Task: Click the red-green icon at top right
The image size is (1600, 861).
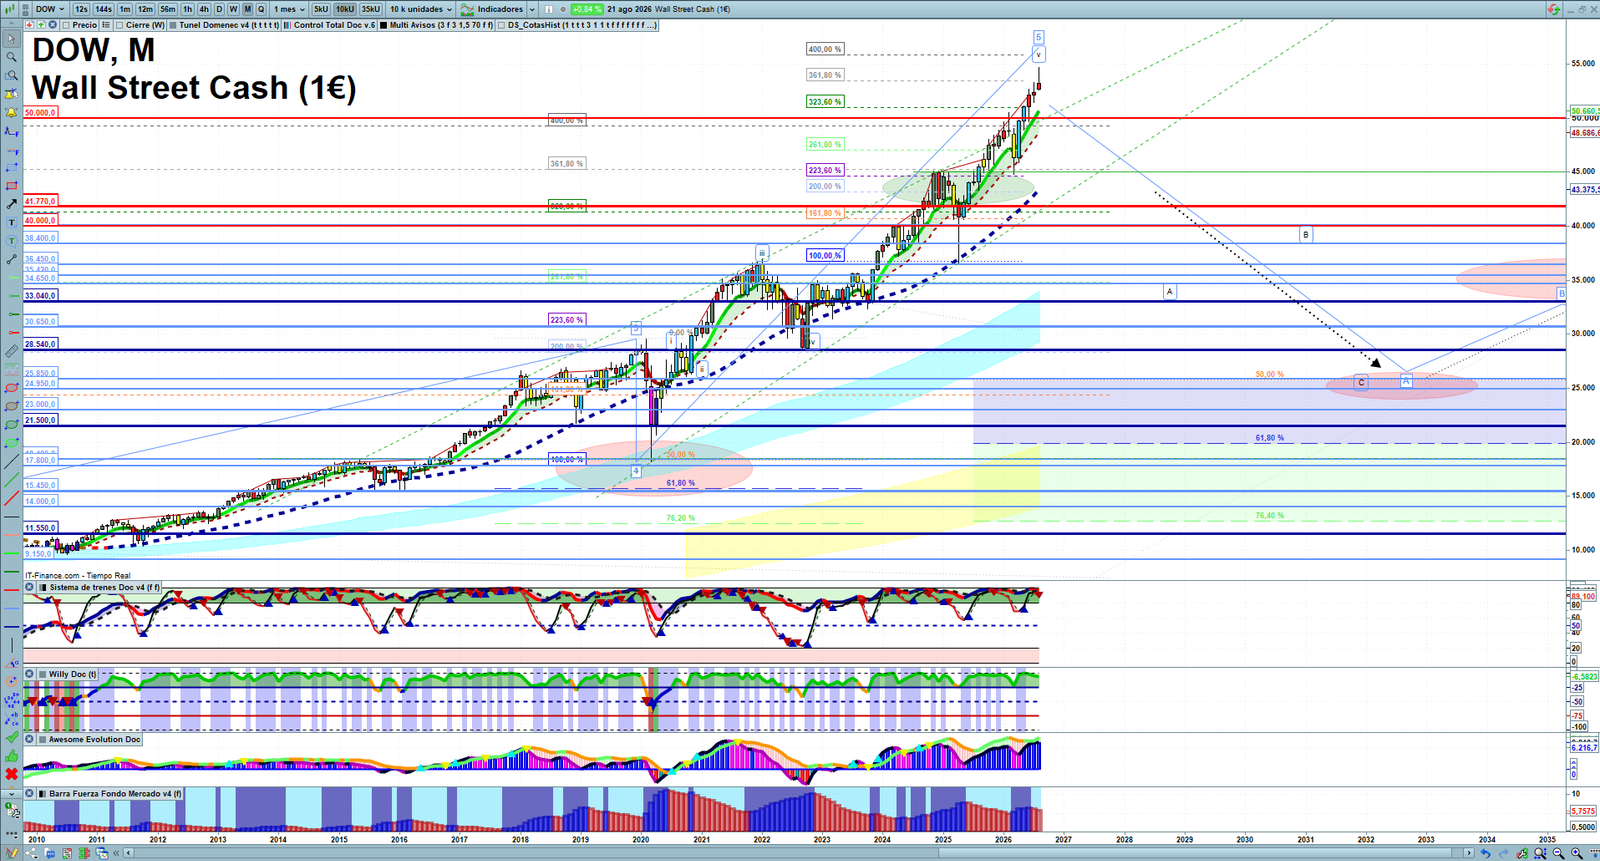Action: [x=1553, y=9]
